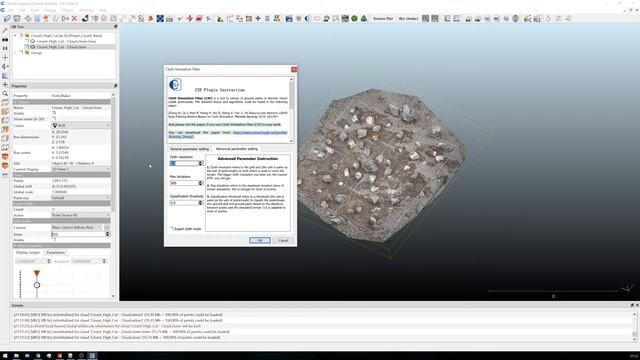Click the top orange cube view icon

5,102
